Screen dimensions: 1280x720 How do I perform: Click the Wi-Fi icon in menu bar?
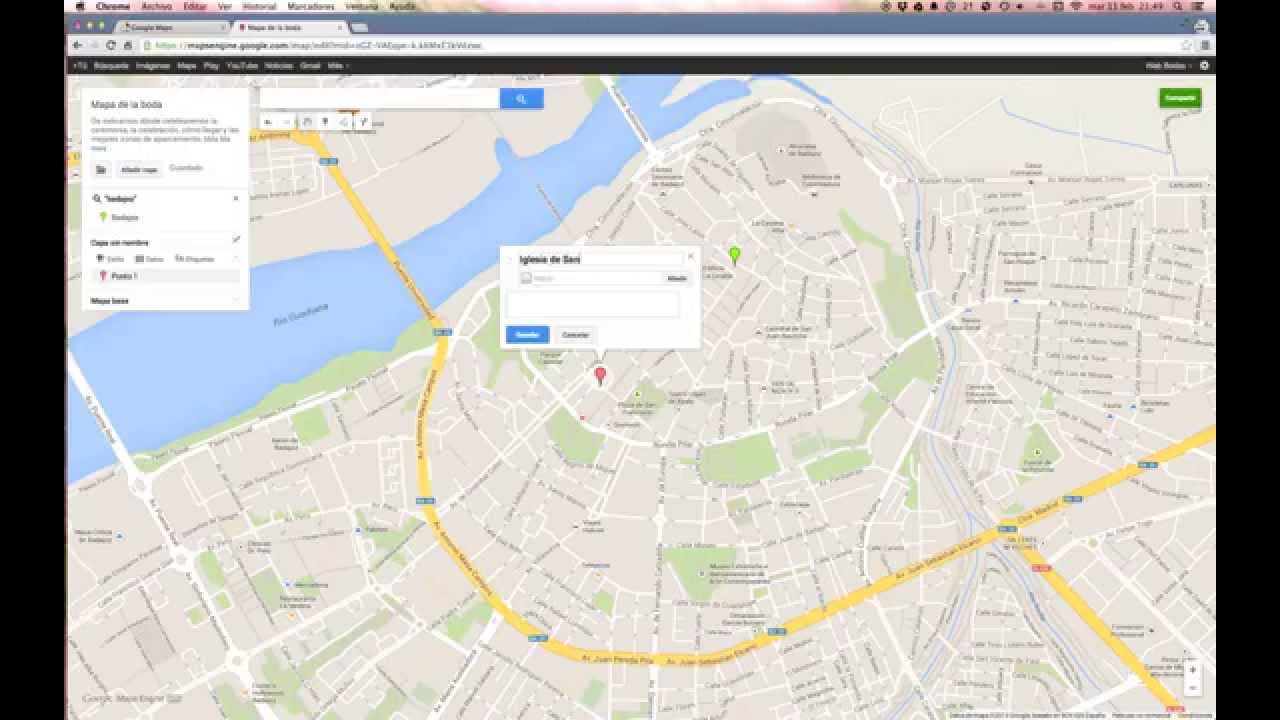click(1076, 6)
